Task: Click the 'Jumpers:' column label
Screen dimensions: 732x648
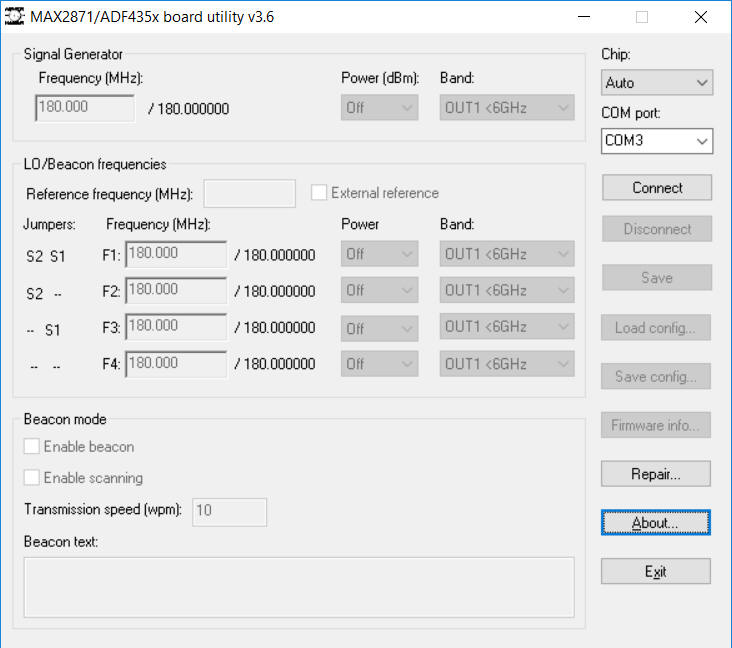Action: [49, 225]
